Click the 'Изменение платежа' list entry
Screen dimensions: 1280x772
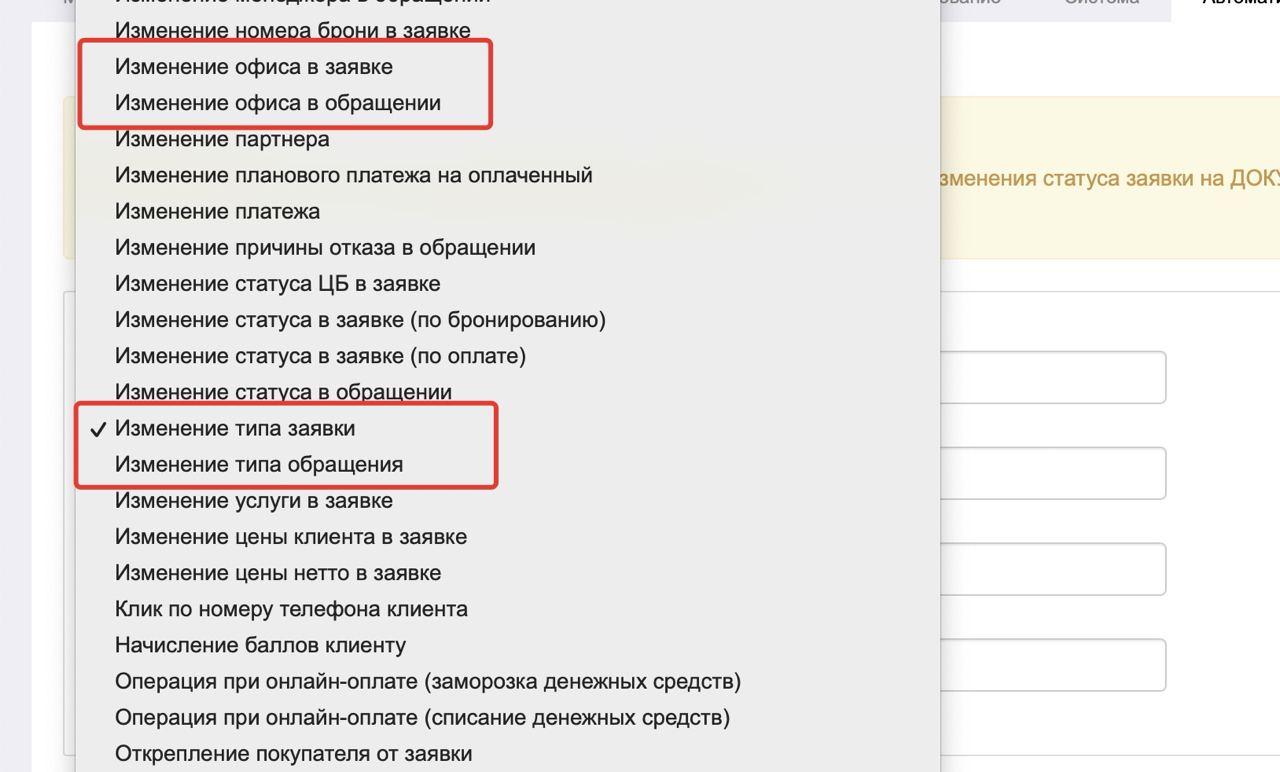[x=217, y=211]
